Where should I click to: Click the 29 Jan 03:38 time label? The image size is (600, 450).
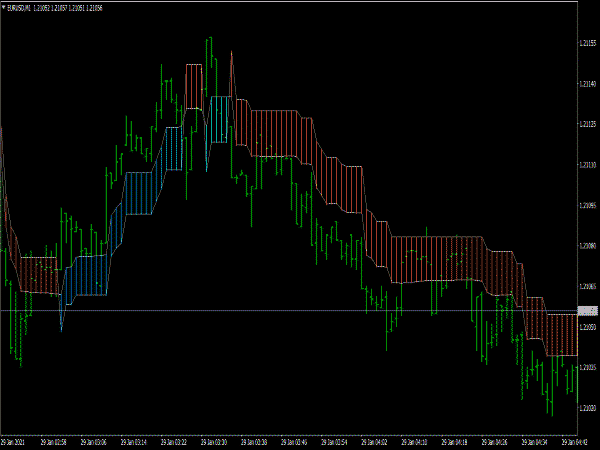(x=254, y=442)
